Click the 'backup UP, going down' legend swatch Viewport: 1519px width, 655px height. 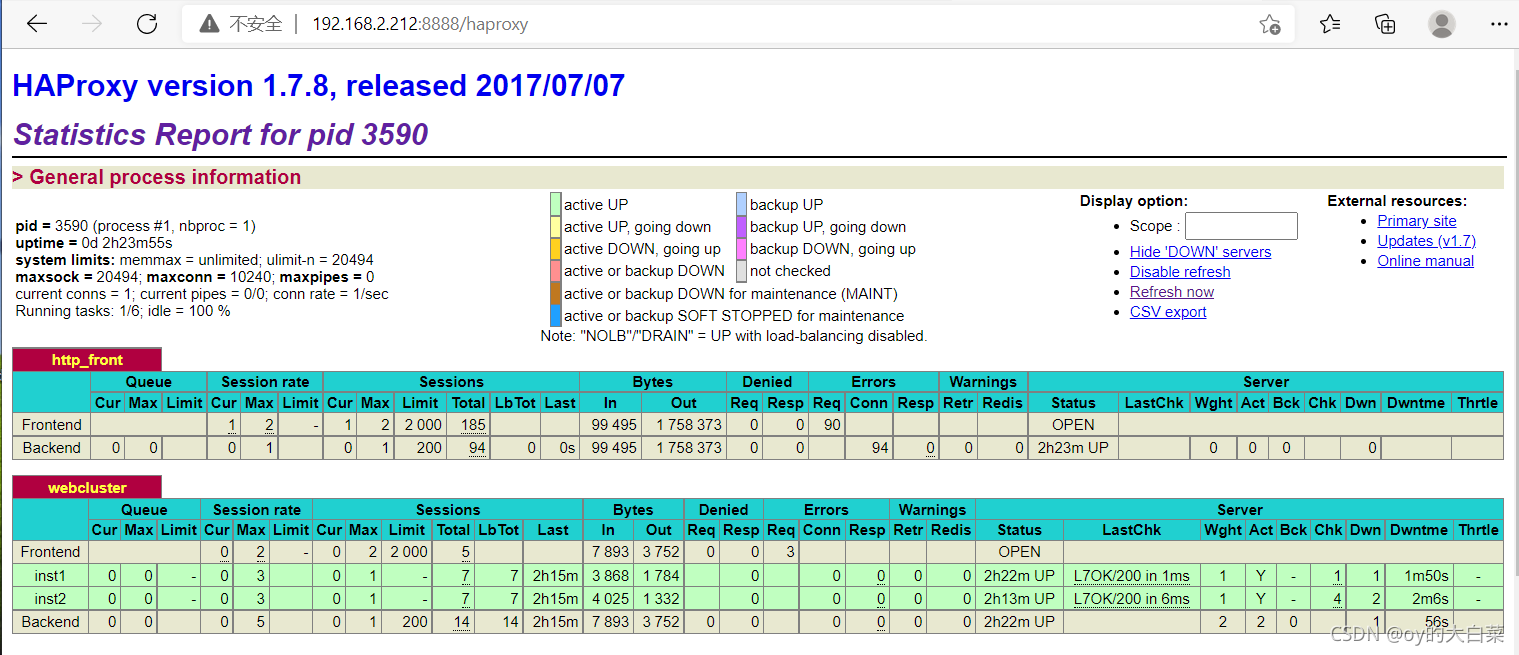click(x=741, y=227)
